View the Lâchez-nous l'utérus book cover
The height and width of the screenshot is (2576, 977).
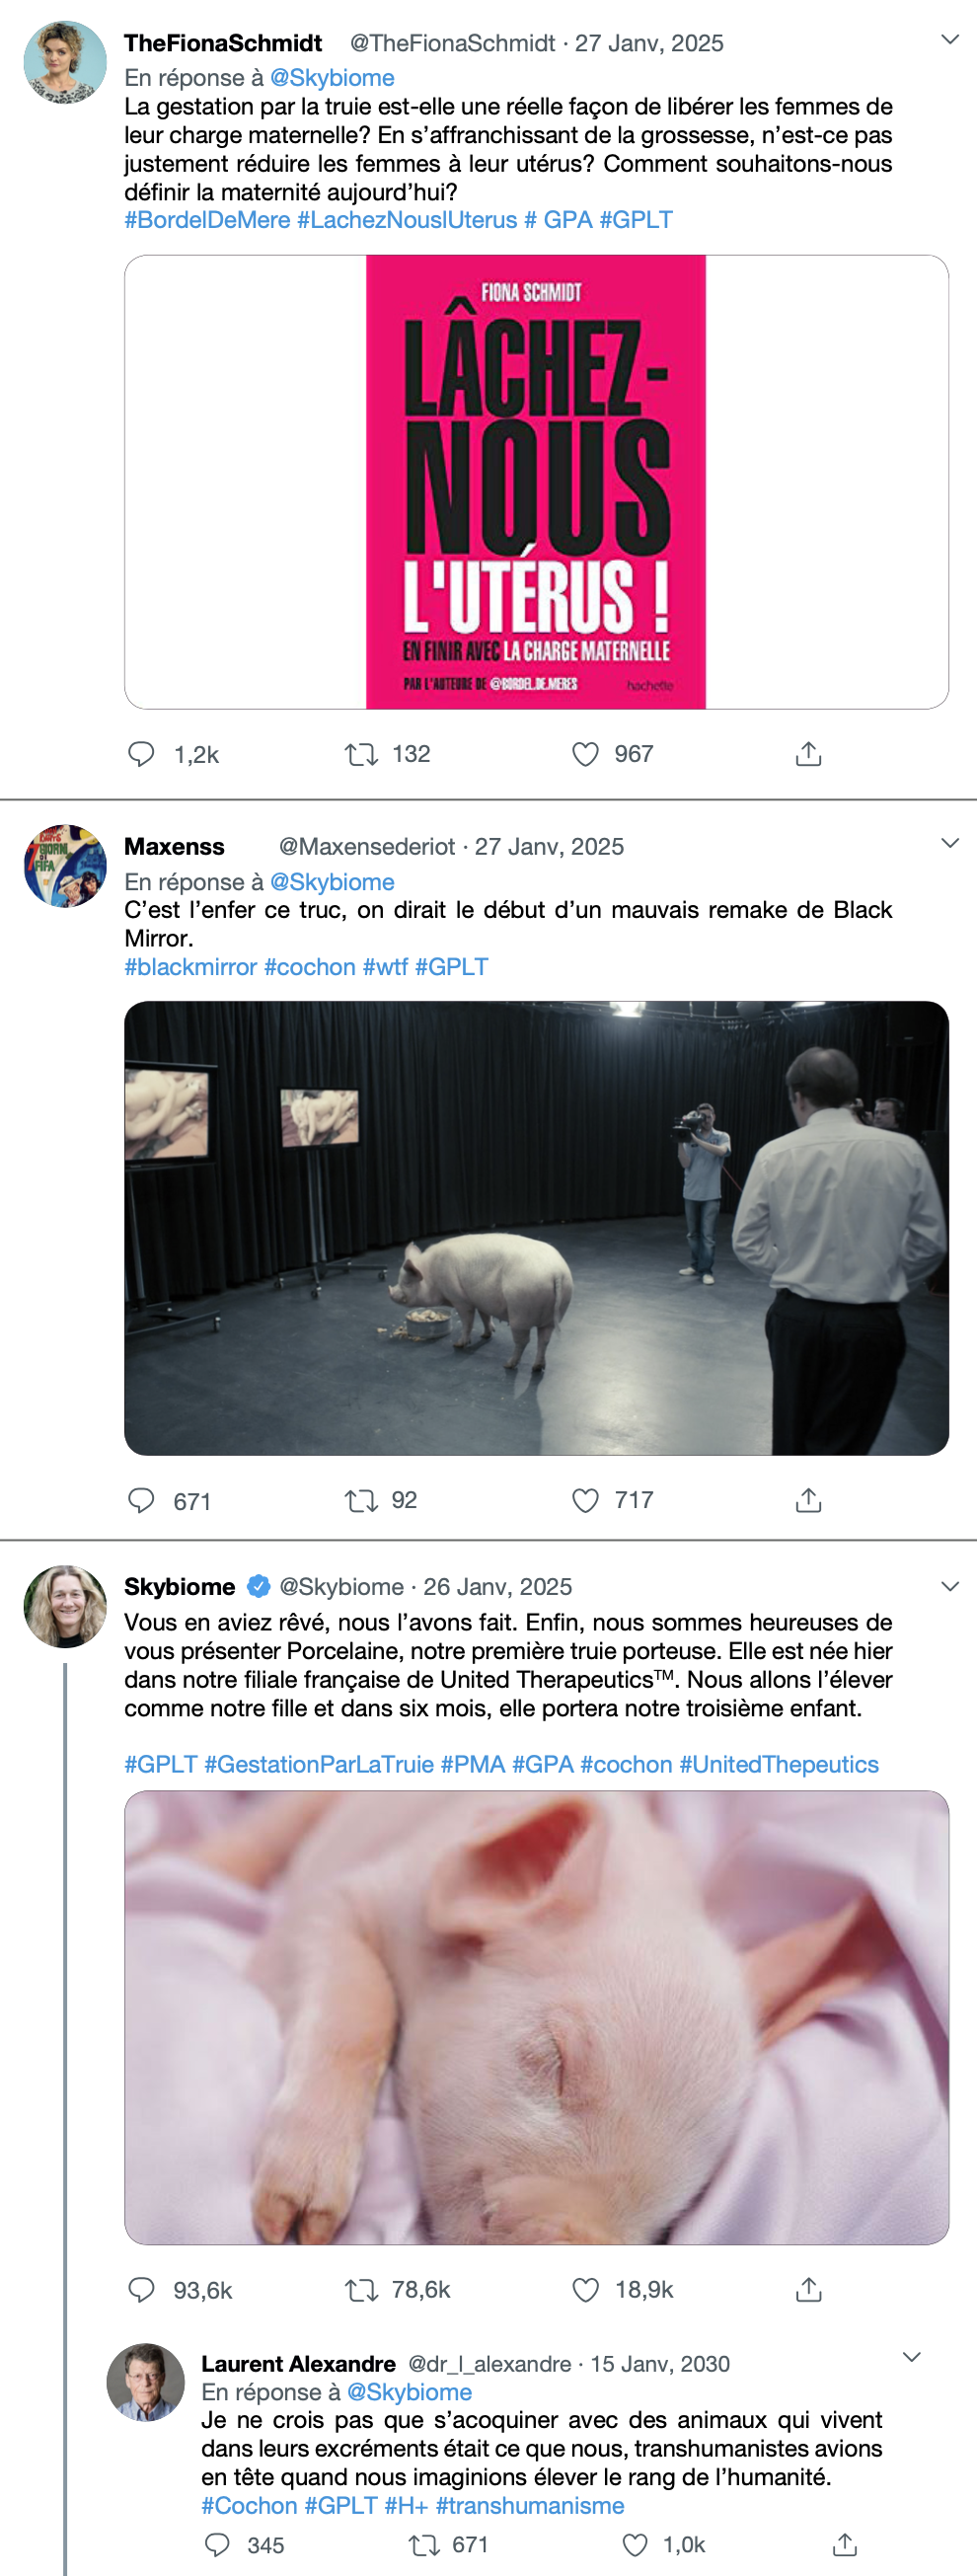coord(536,482)
